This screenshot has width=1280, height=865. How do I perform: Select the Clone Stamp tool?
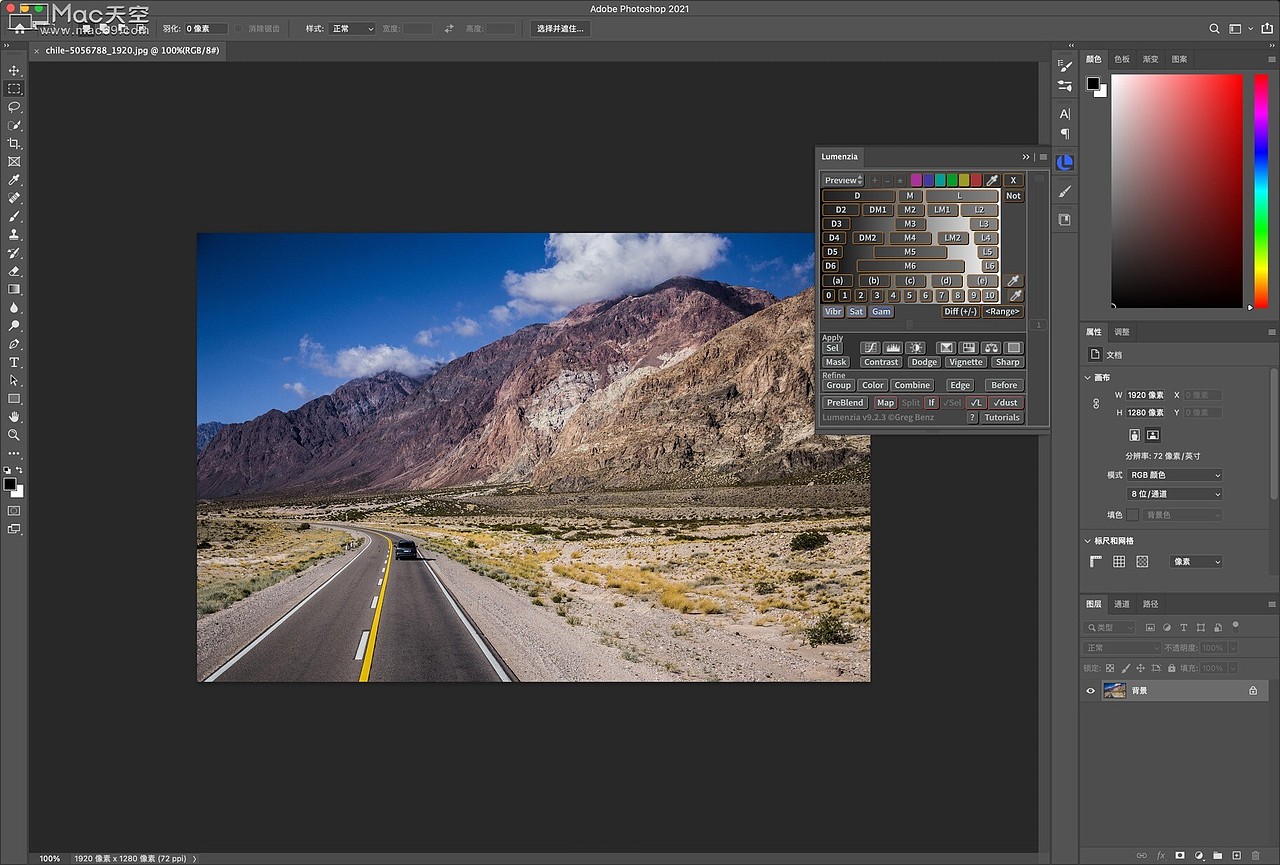[14, 235]
